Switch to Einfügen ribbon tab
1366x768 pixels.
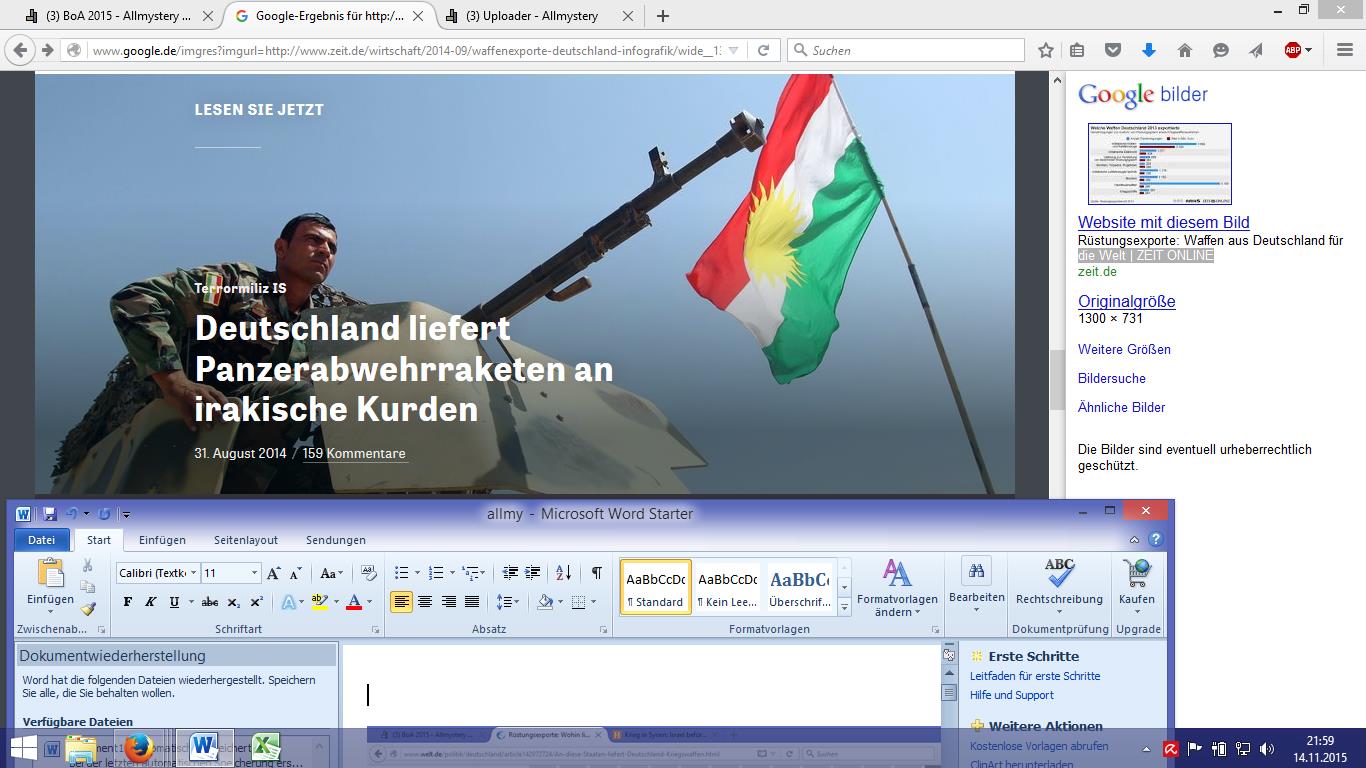coord(162,540)
